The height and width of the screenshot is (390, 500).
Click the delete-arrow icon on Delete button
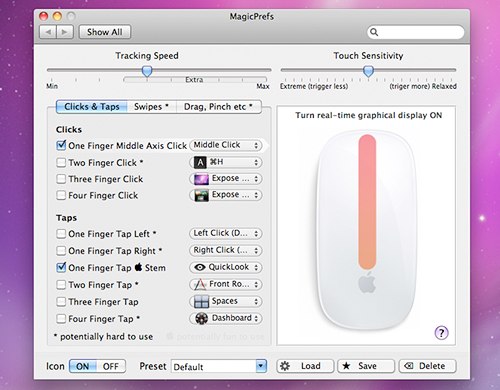pyautogui.click(x=409, y=366)
